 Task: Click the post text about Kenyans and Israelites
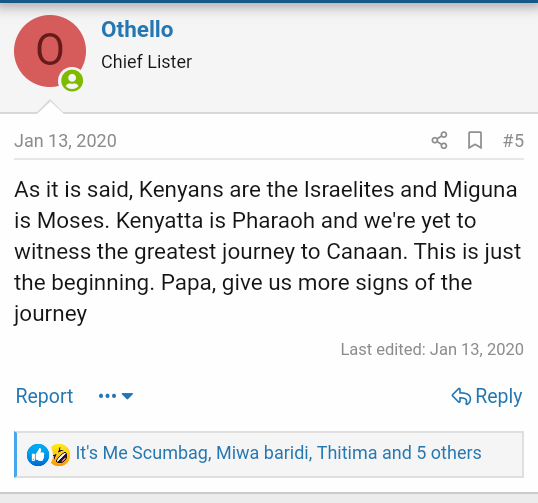267,251
